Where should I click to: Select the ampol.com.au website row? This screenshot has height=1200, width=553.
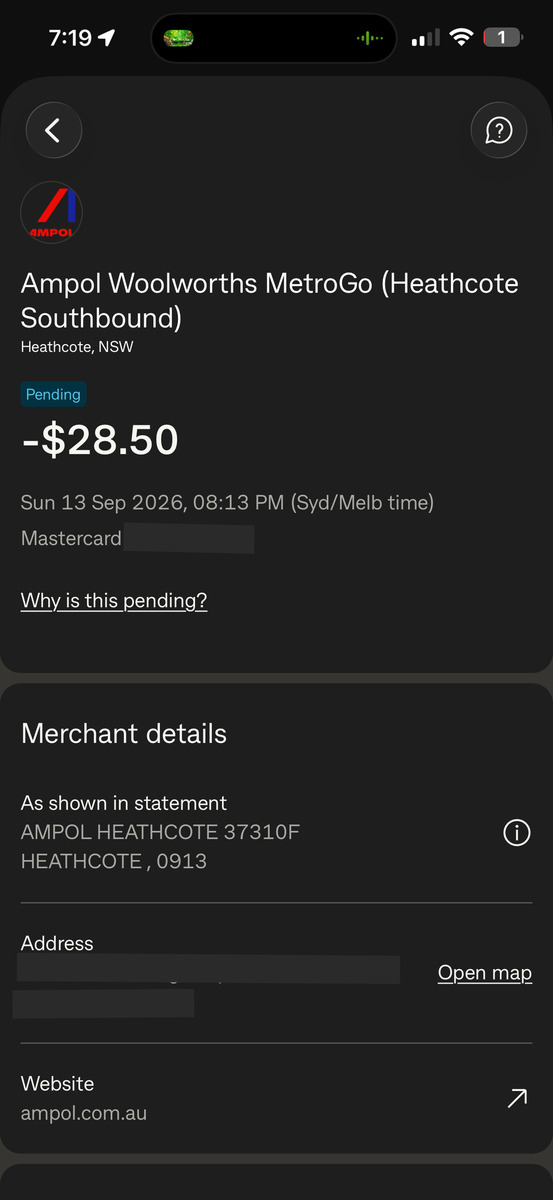(276, 1098)
